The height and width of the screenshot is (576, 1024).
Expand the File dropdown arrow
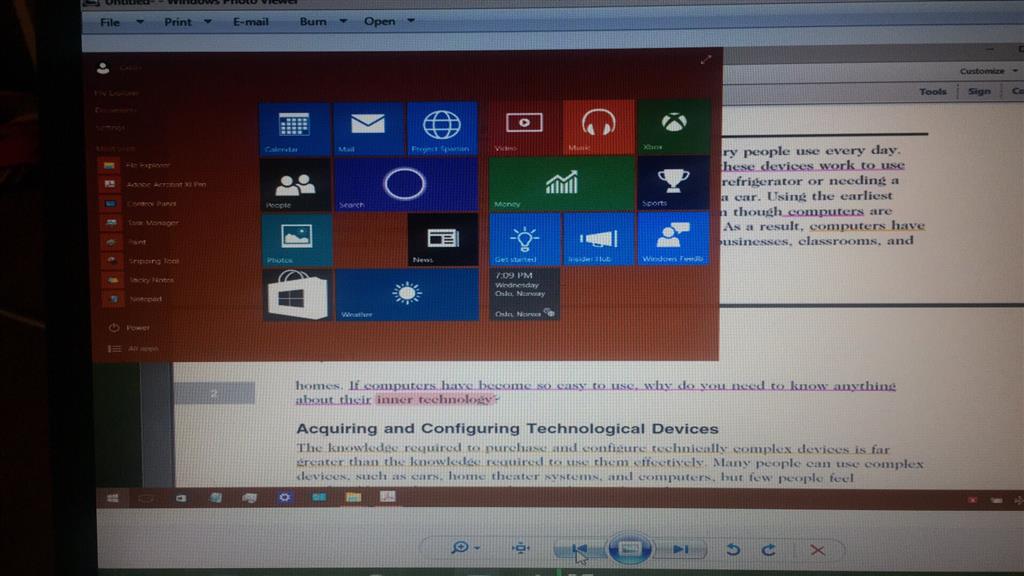140,22
